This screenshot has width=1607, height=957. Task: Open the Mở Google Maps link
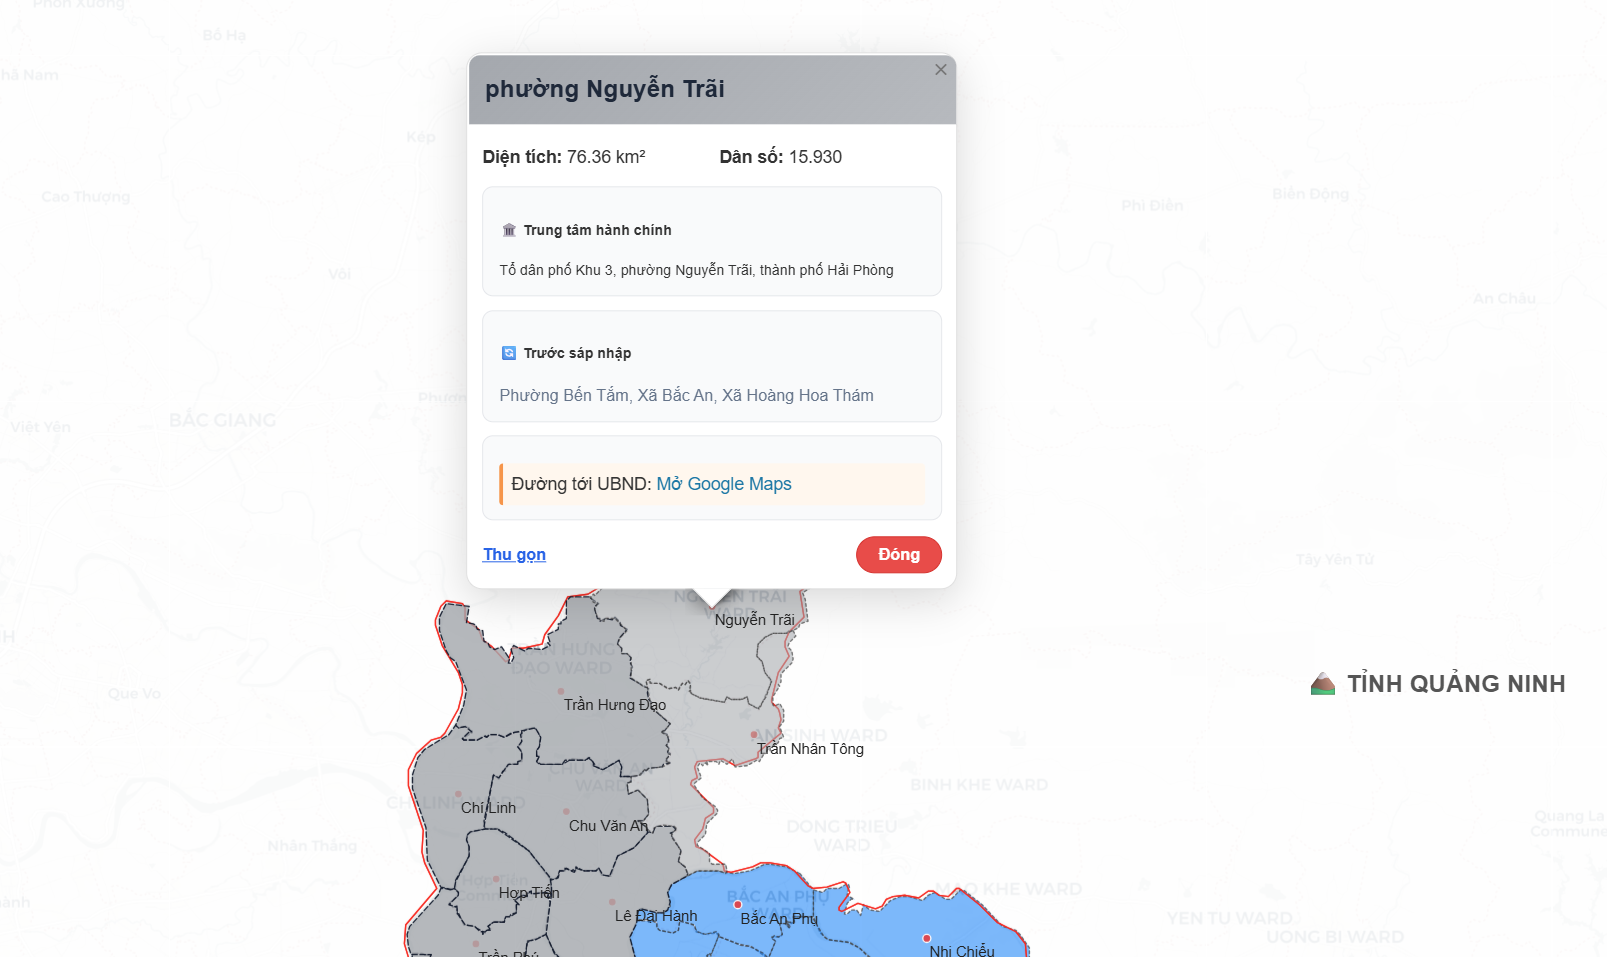point(724,484)
